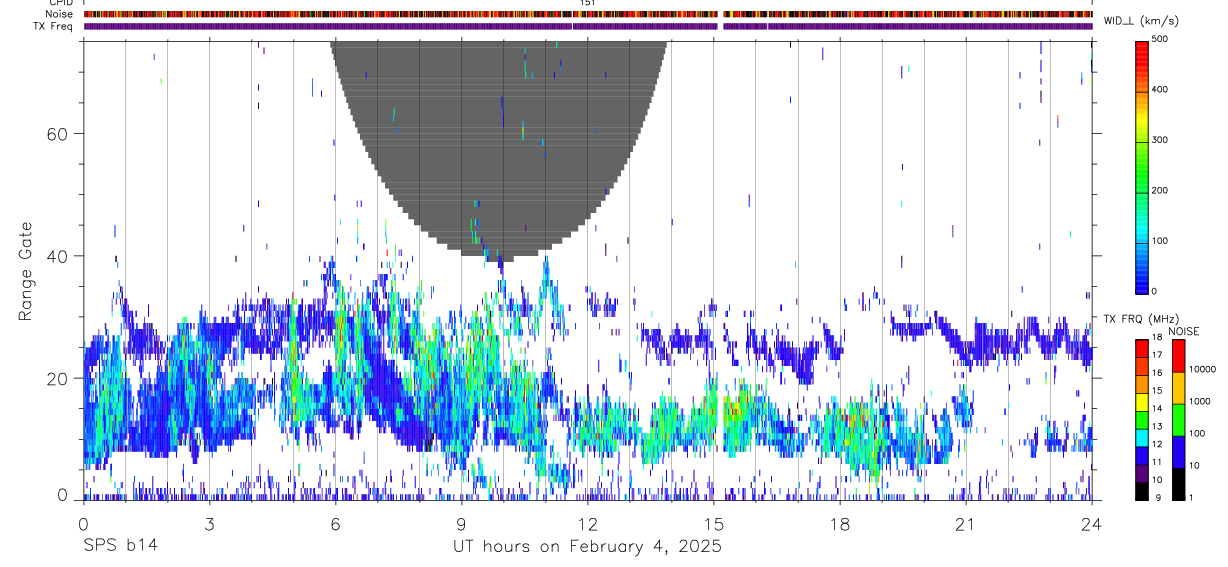The height and width of the screenshot is (567, 1228).
Task: Click the multicolored Noise strip above the plot
Action: (x=588, y=14)
